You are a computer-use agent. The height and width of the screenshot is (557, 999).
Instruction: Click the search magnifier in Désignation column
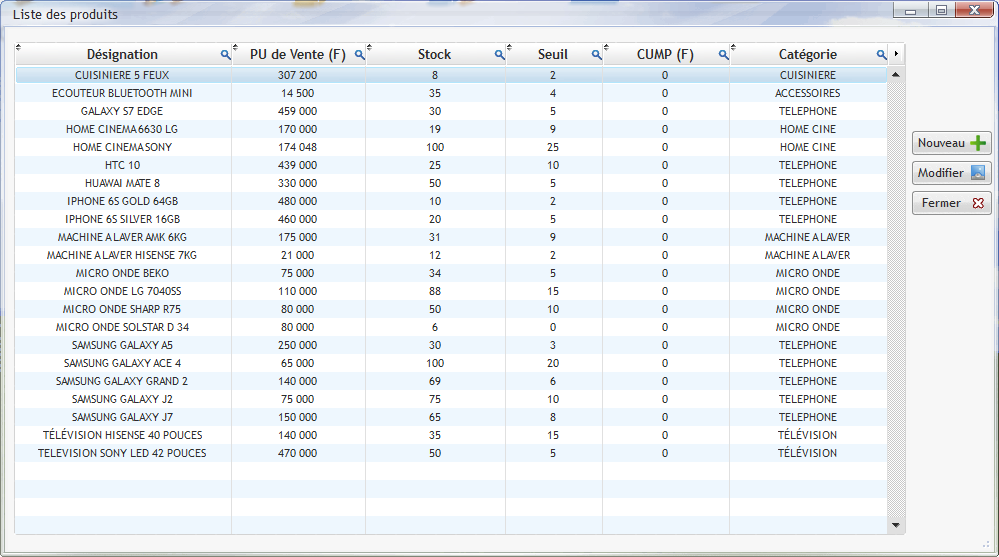tap(225, 55)
